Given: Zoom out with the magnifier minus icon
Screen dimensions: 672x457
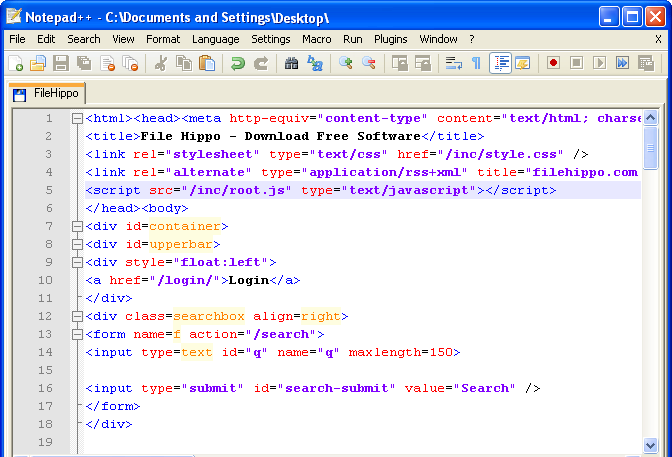Looking at the screenshot, I should coord(369,63).
